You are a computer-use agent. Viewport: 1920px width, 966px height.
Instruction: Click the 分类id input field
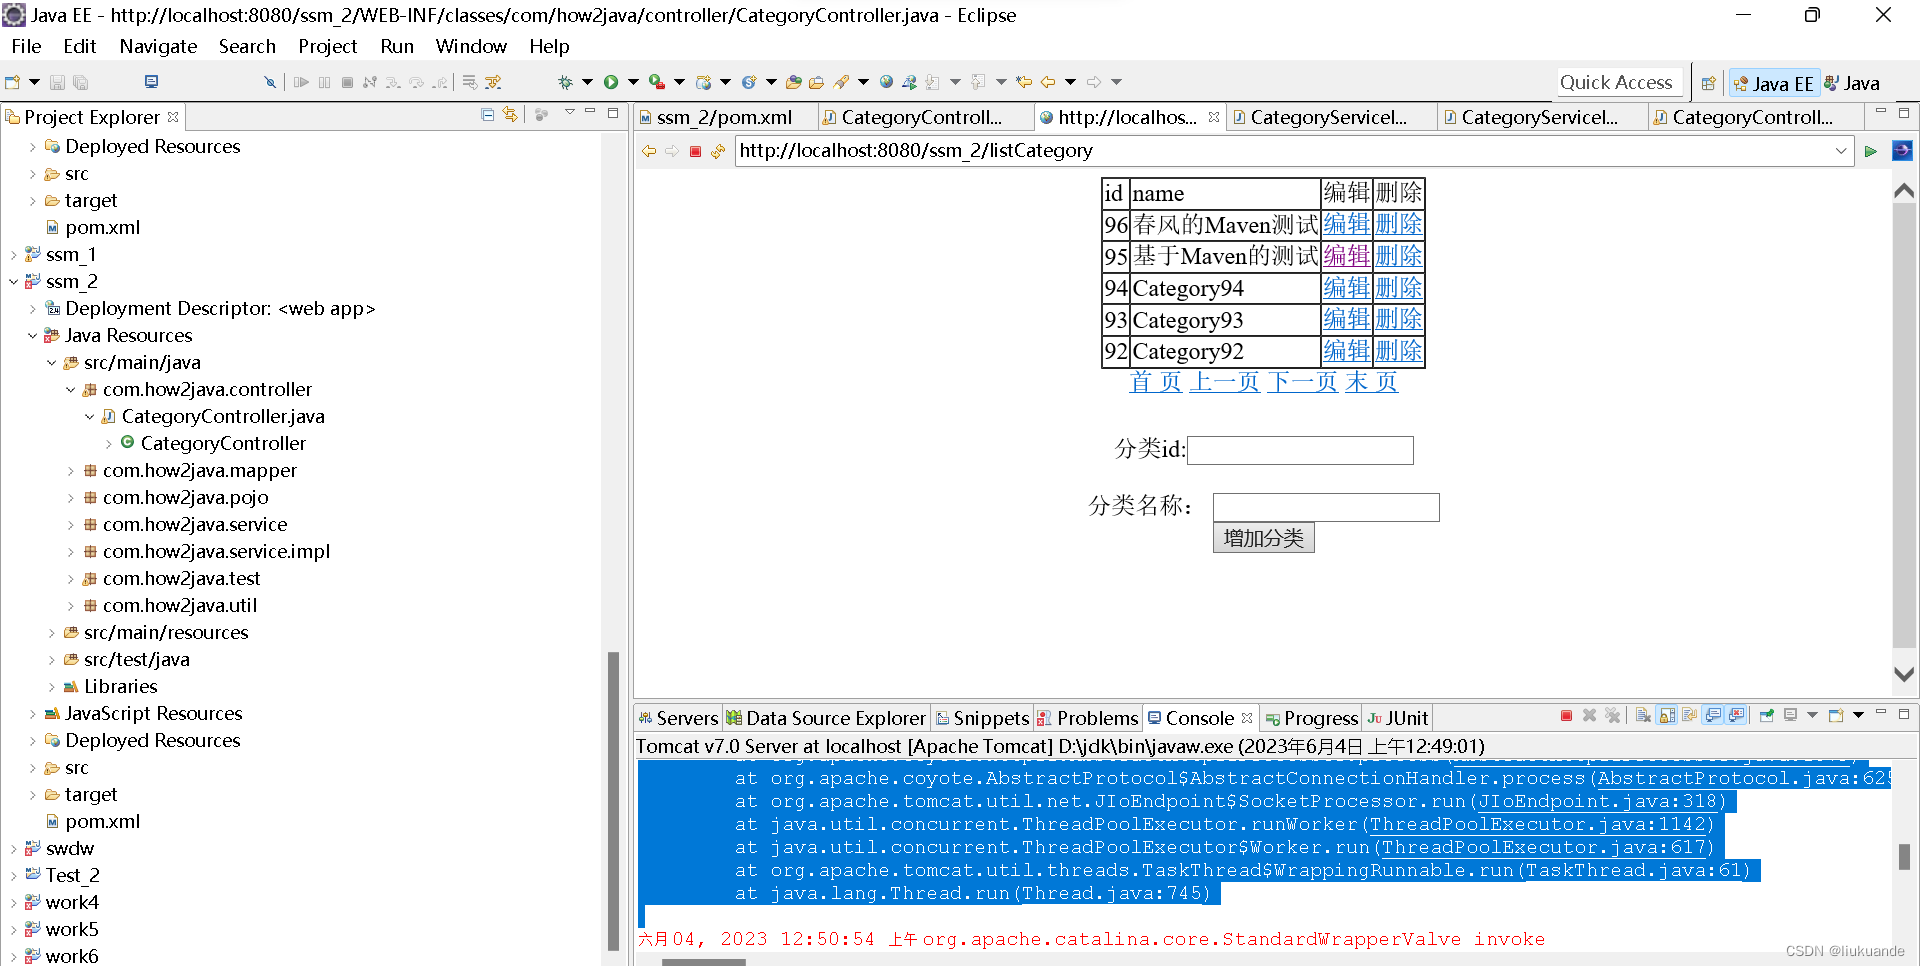[x=1300, y=450]
